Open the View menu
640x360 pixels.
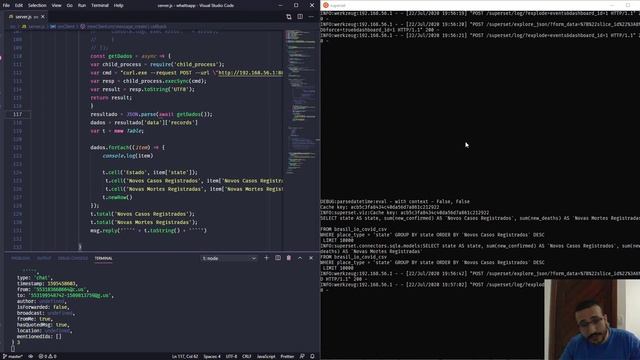tap(56, 5)
